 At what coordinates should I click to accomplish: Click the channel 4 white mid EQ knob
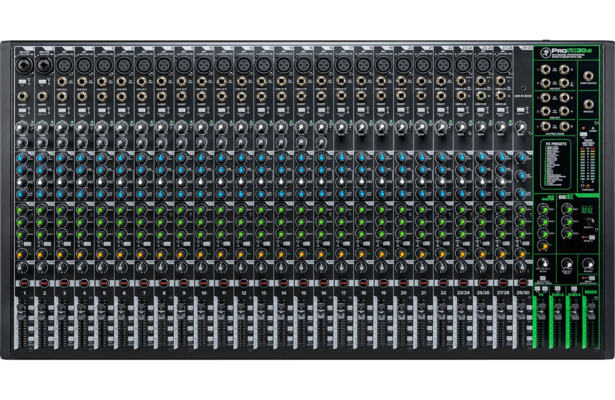(x=81, y=182)
